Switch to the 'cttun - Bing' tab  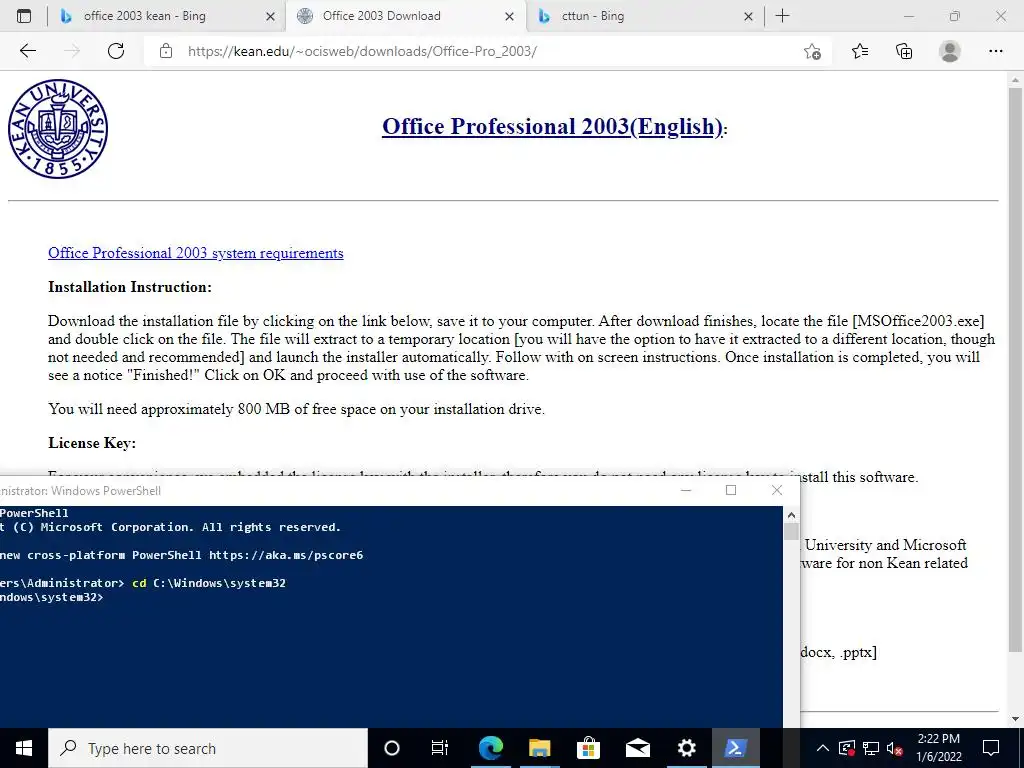592,16
